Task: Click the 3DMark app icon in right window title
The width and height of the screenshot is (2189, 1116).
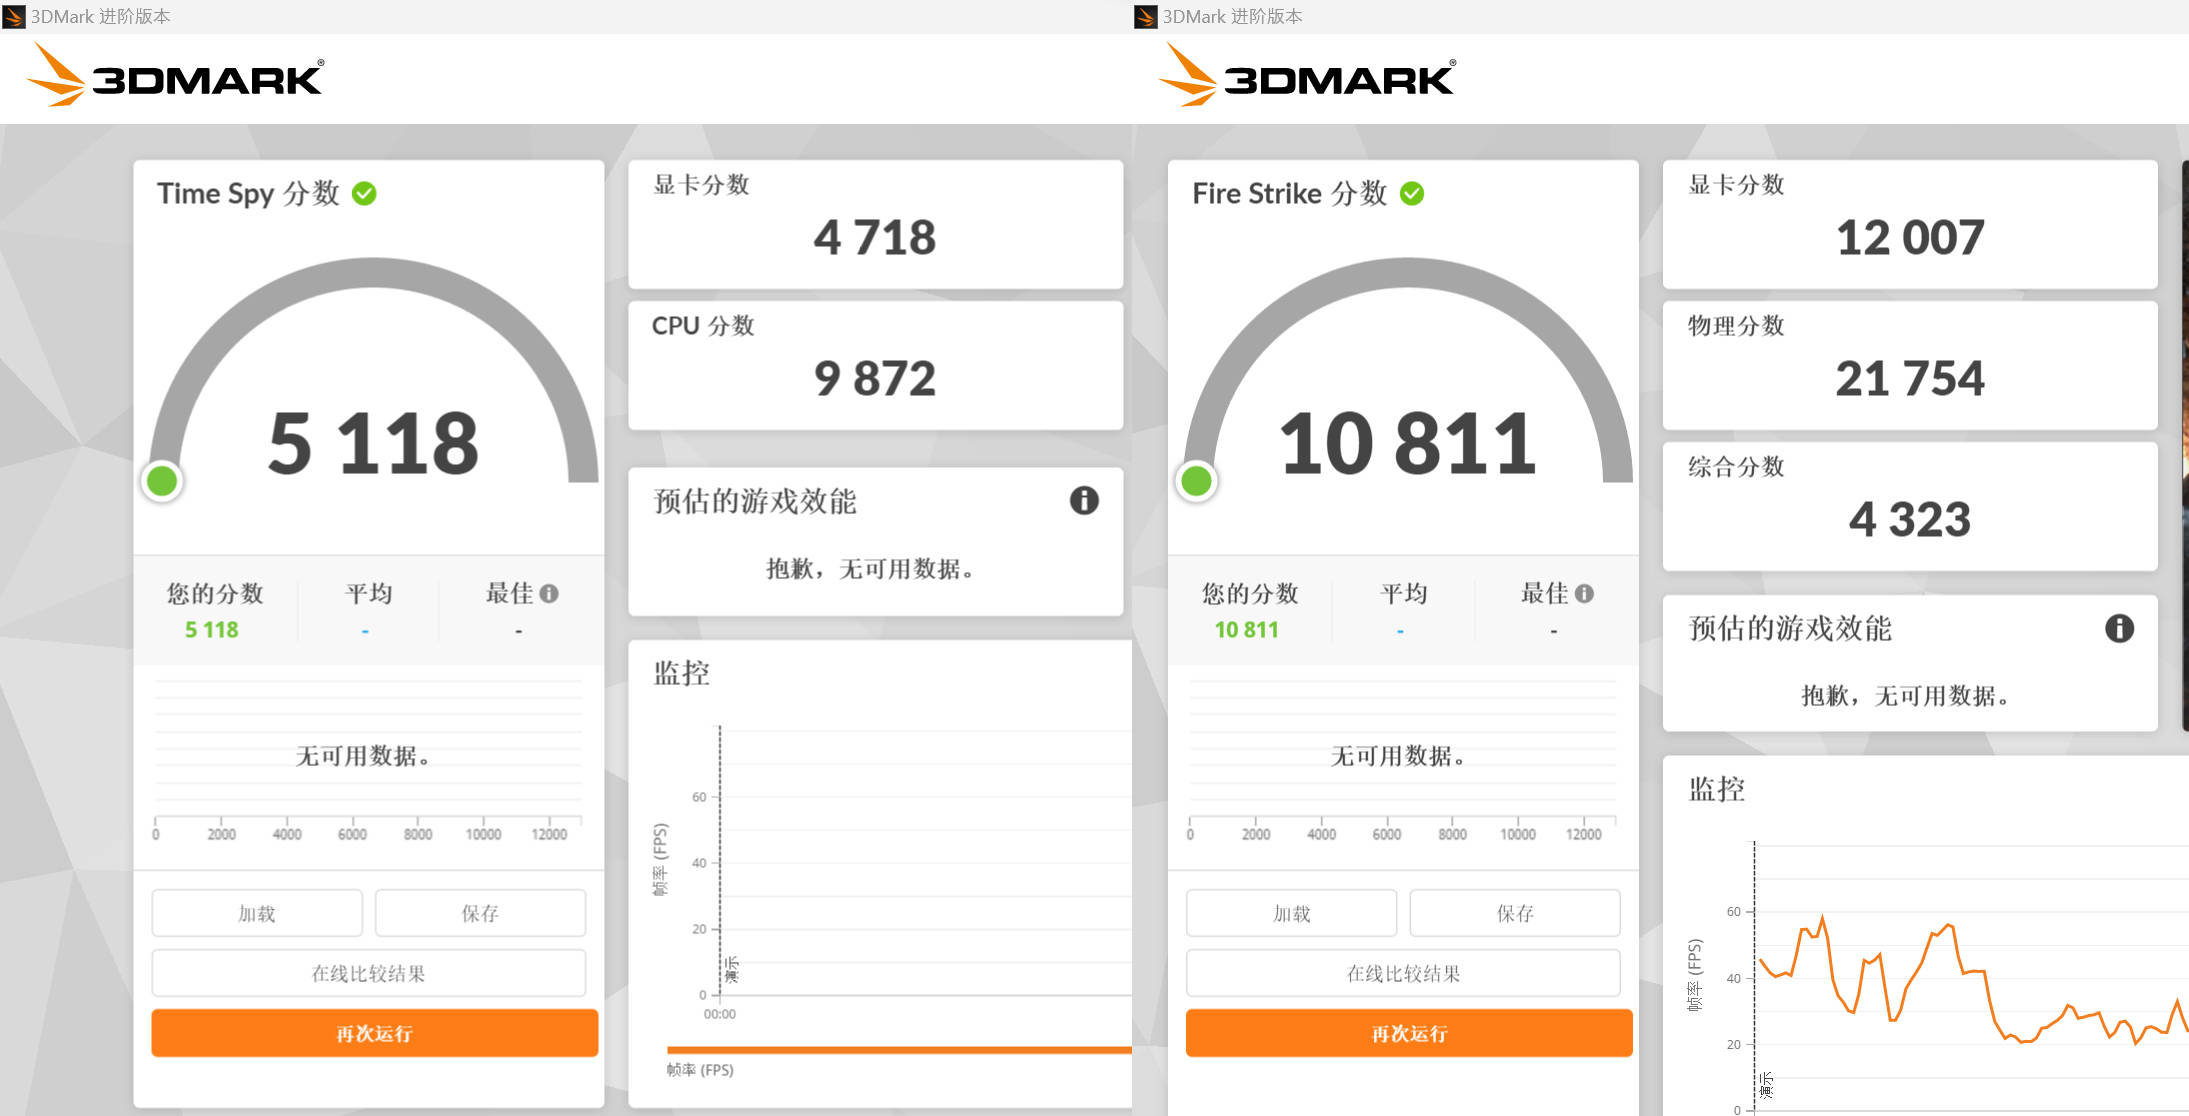Action: [x=1146, y=16]
